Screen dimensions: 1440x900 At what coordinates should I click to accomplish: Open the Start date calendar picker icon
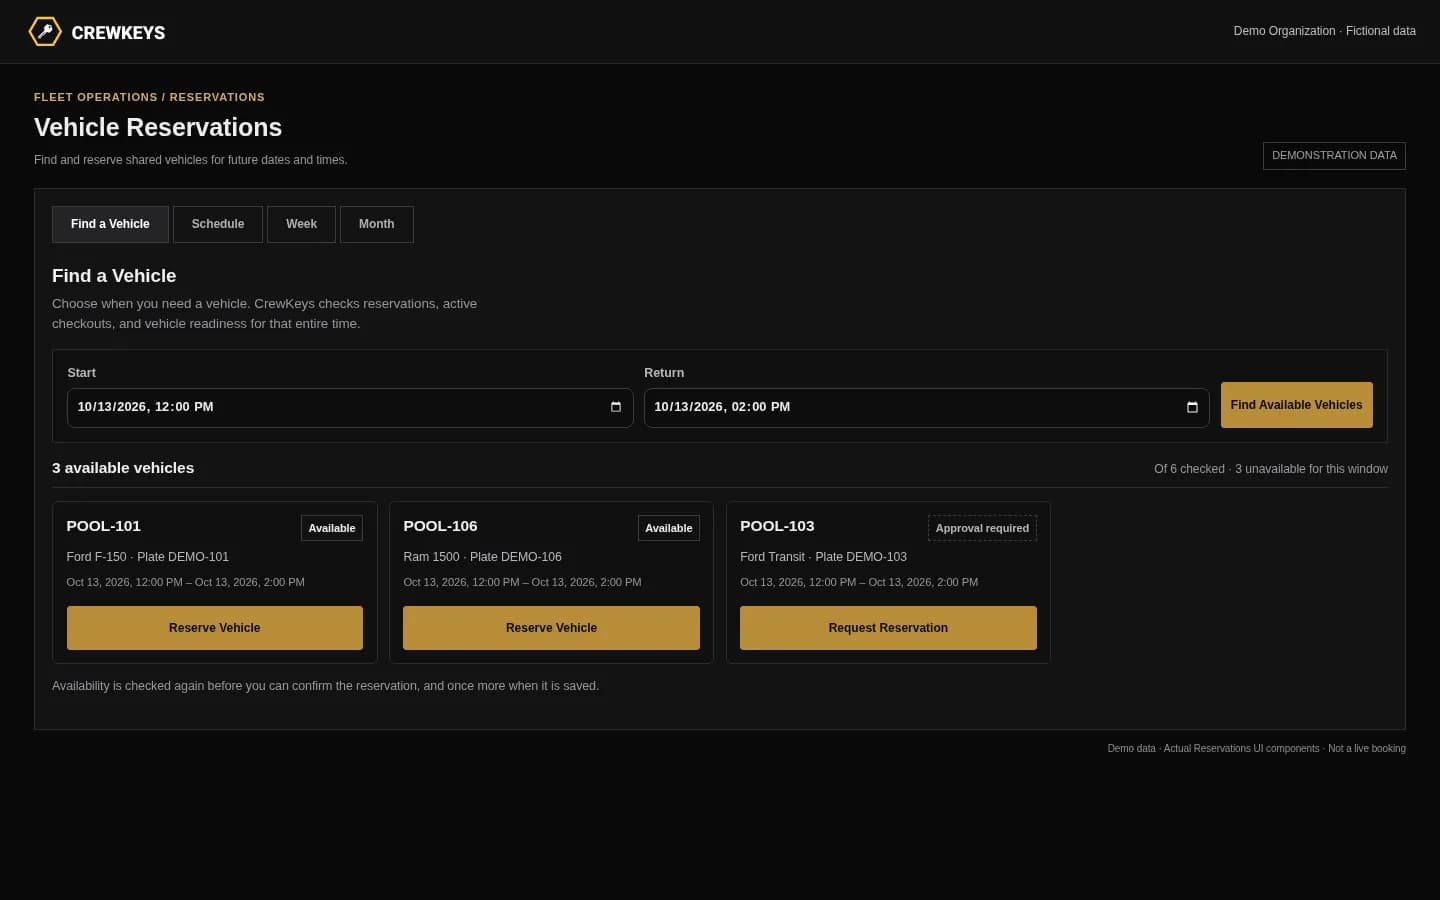point(616,407)
